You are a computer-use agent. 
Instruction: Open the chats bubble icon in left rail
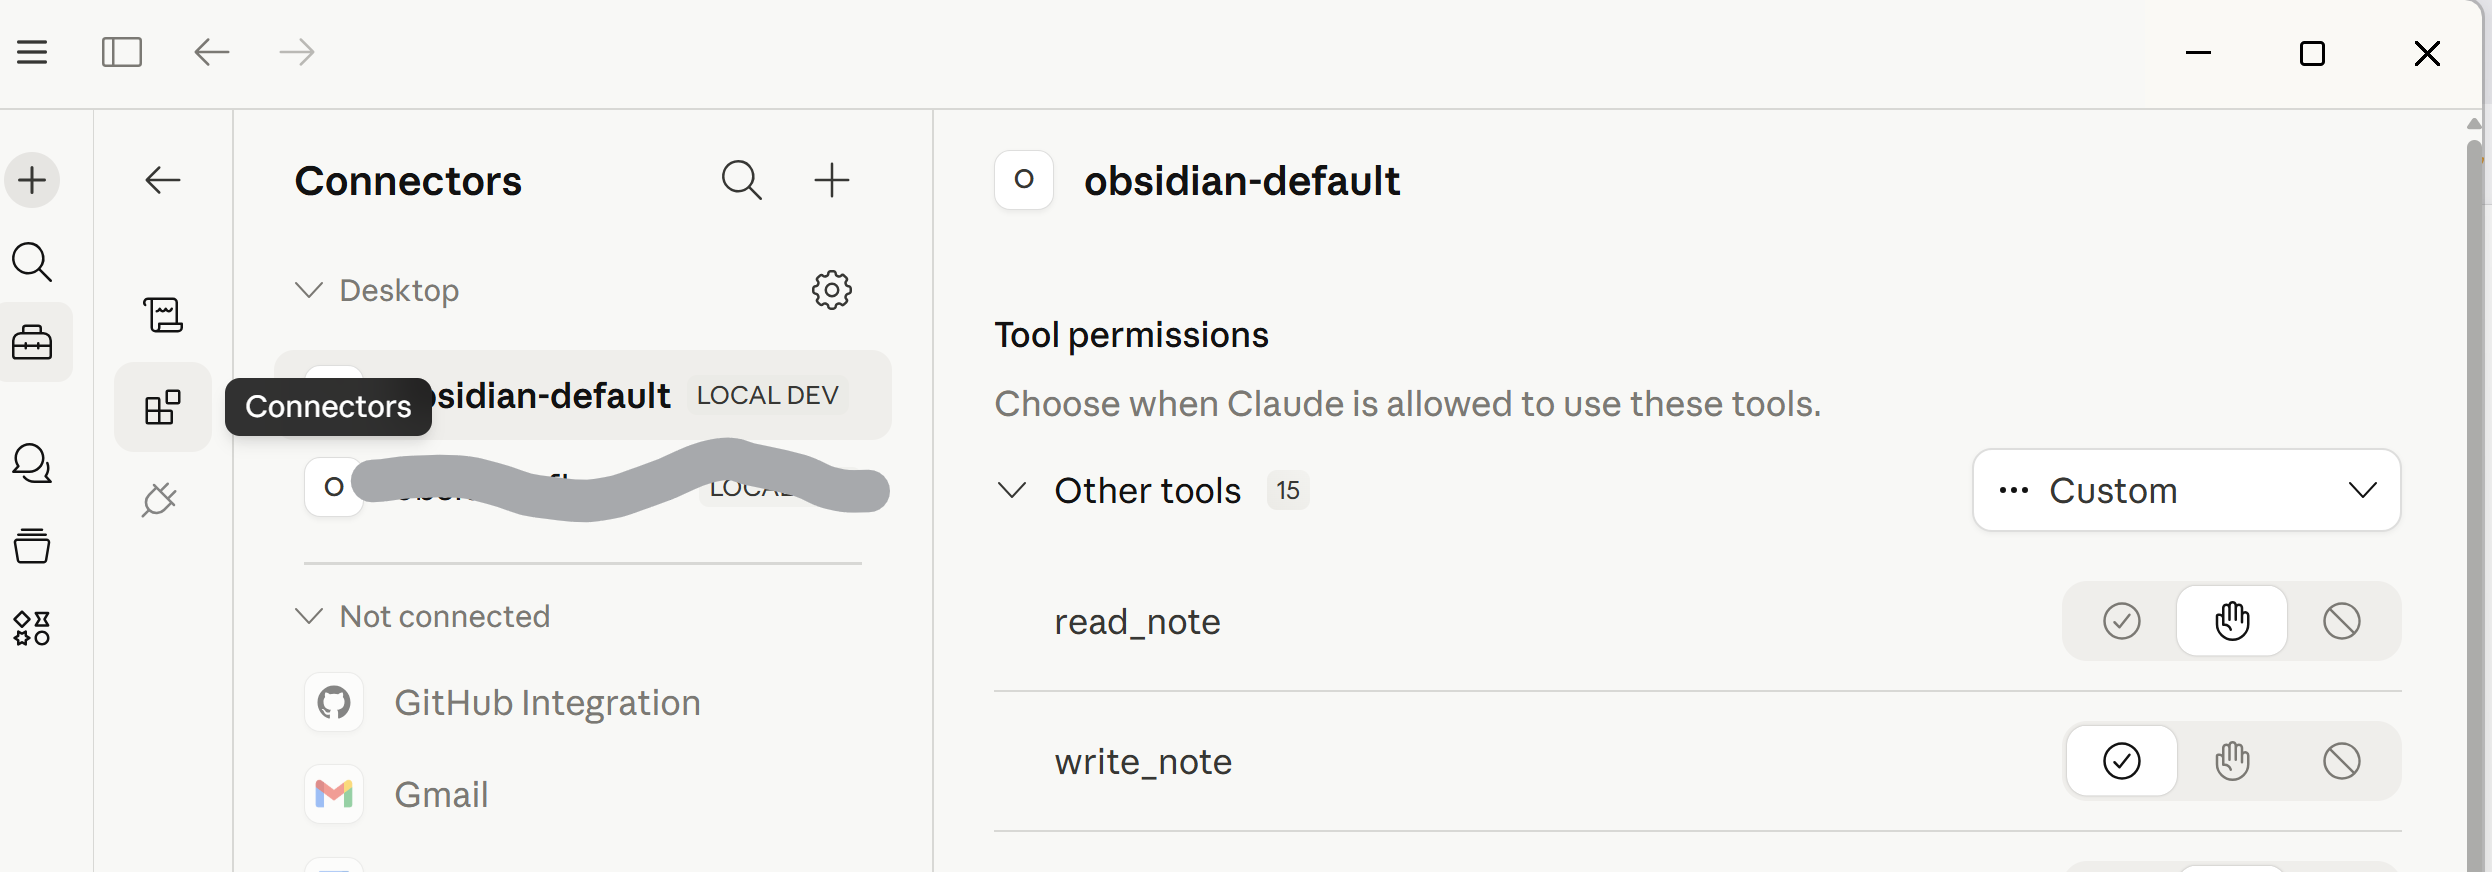coord(32,464)
